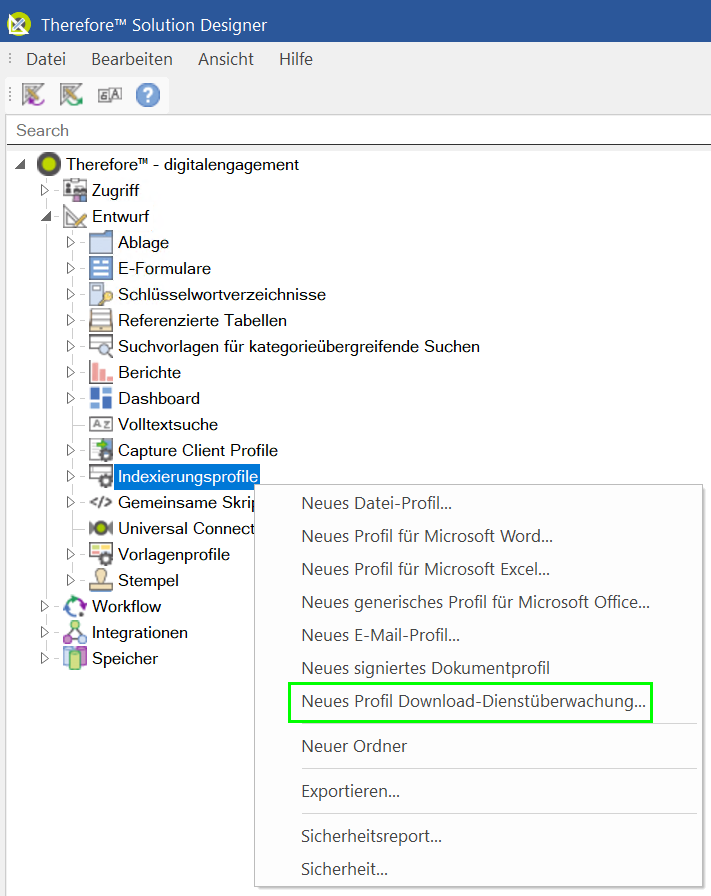The image size is (711, 896).
Task: Collapse the Therefore root node
Action: coord(21,165)
